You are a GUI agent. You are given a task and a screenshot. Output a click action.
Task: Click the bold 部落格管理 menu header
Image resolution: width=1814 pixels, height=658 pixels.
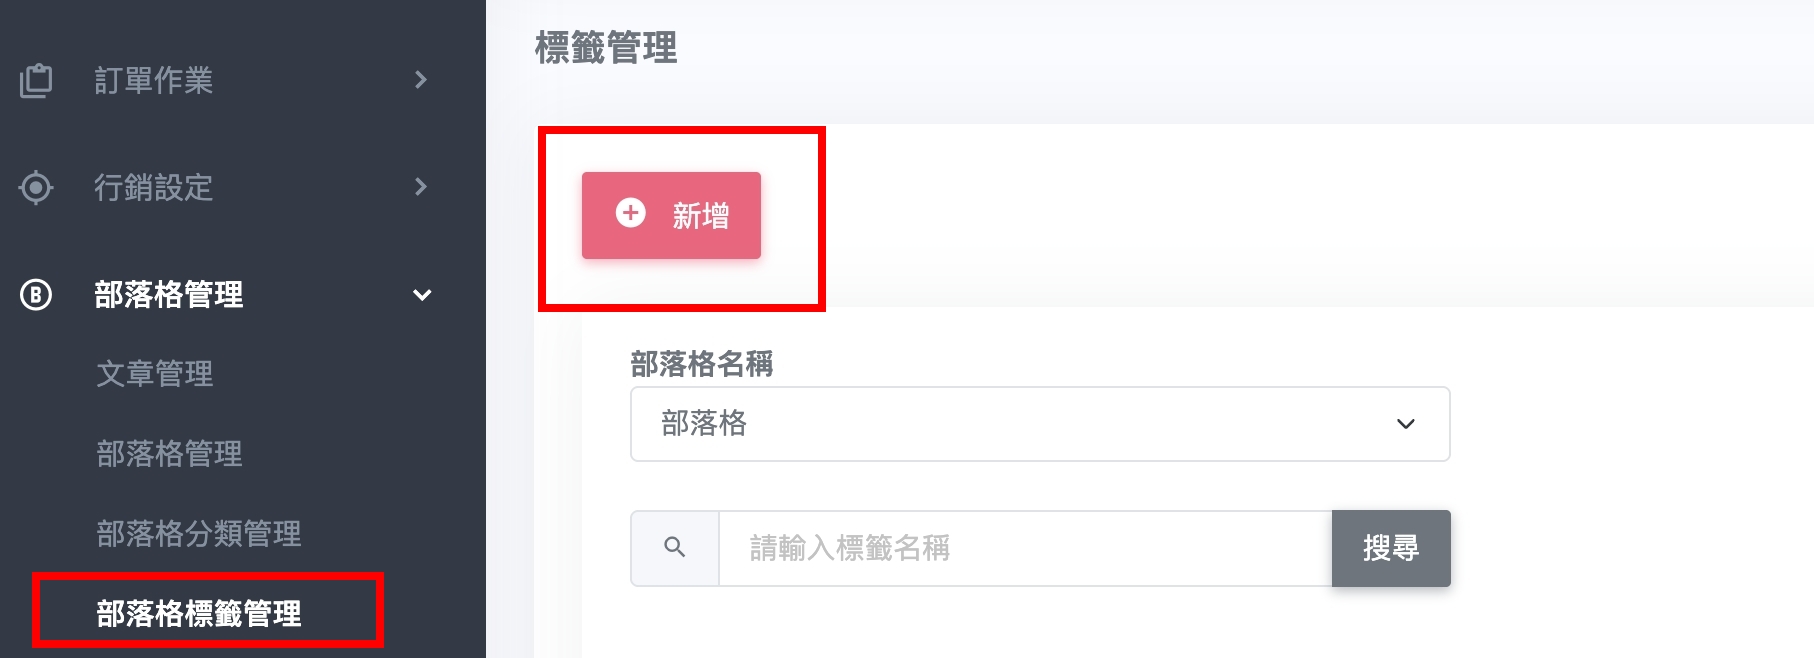pos(168,295)
